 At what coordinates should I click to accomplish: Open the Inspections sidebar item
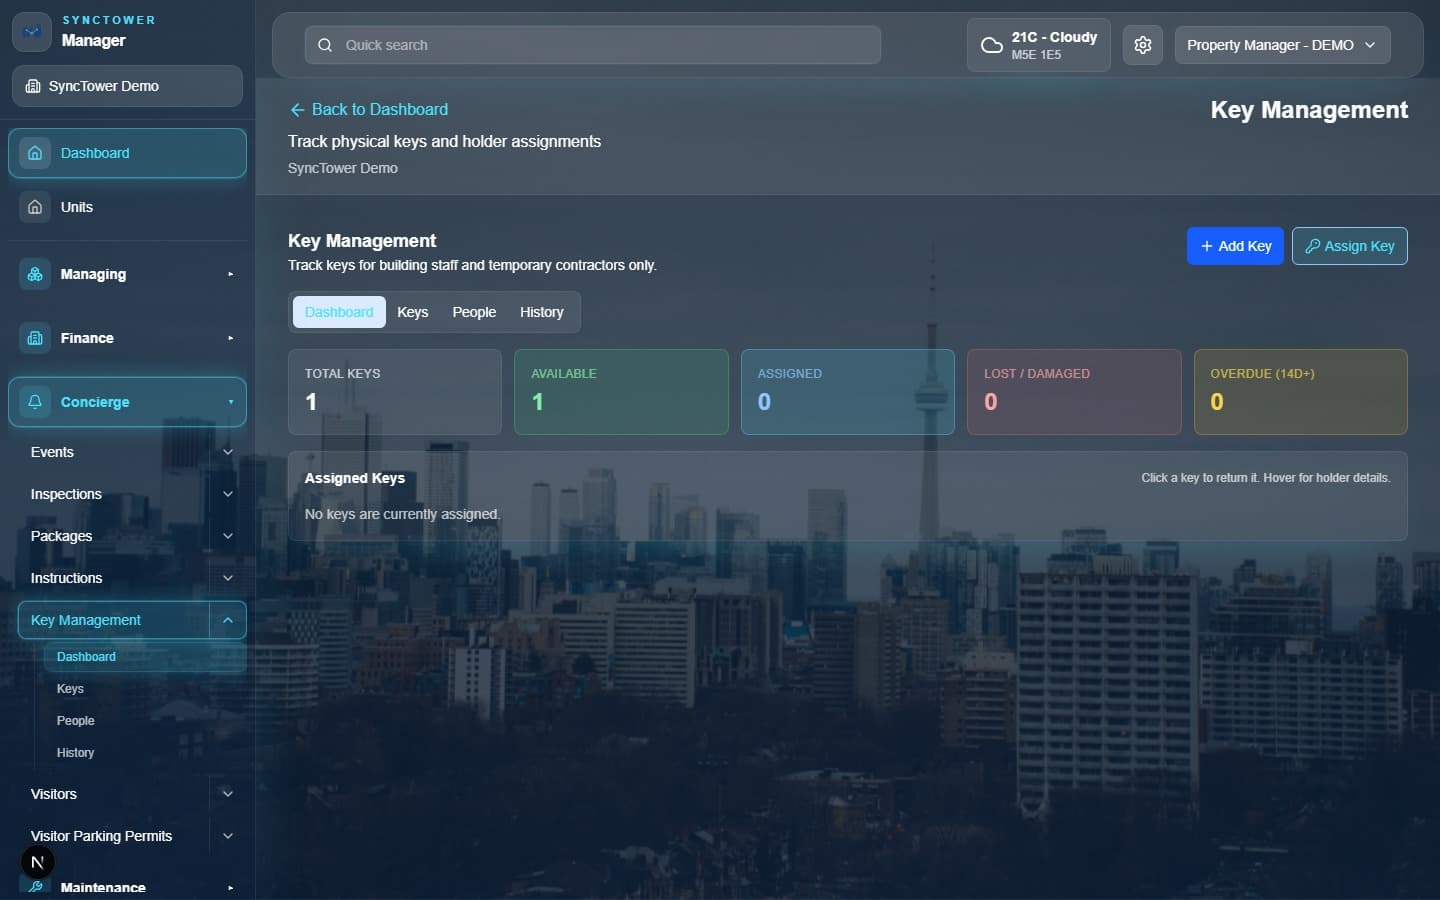click(66, 494)
